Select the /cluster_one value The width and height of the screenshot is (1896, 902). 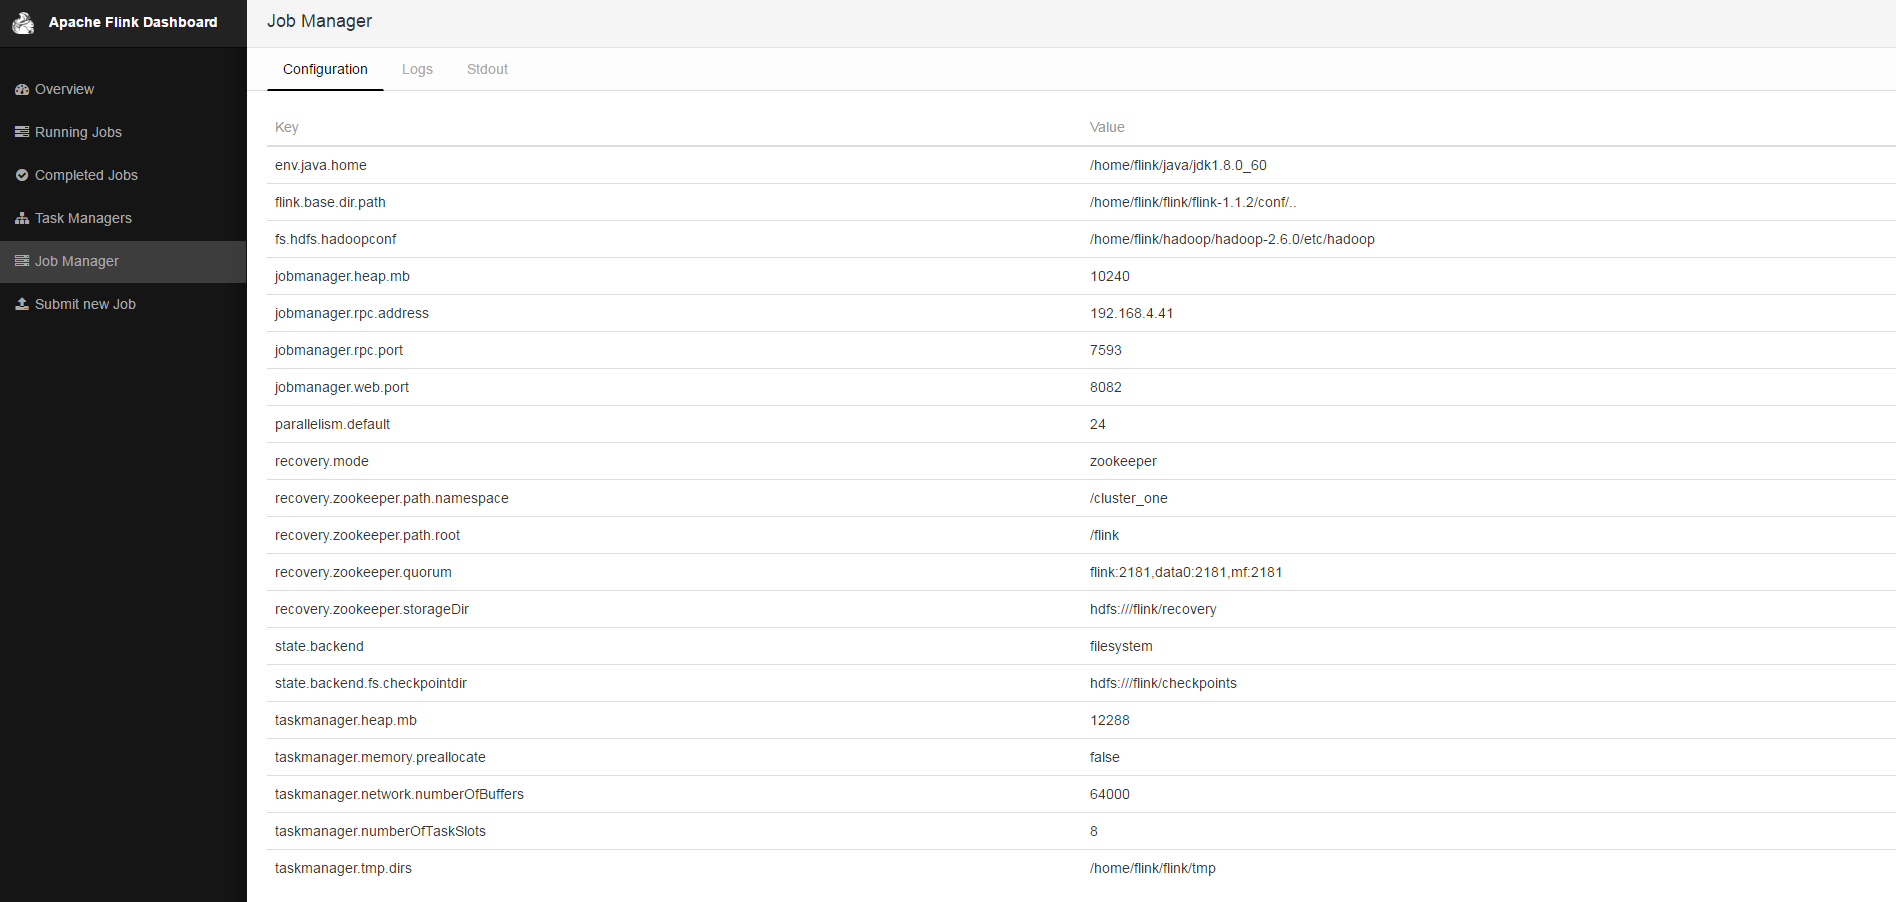tap(1129, 498)
